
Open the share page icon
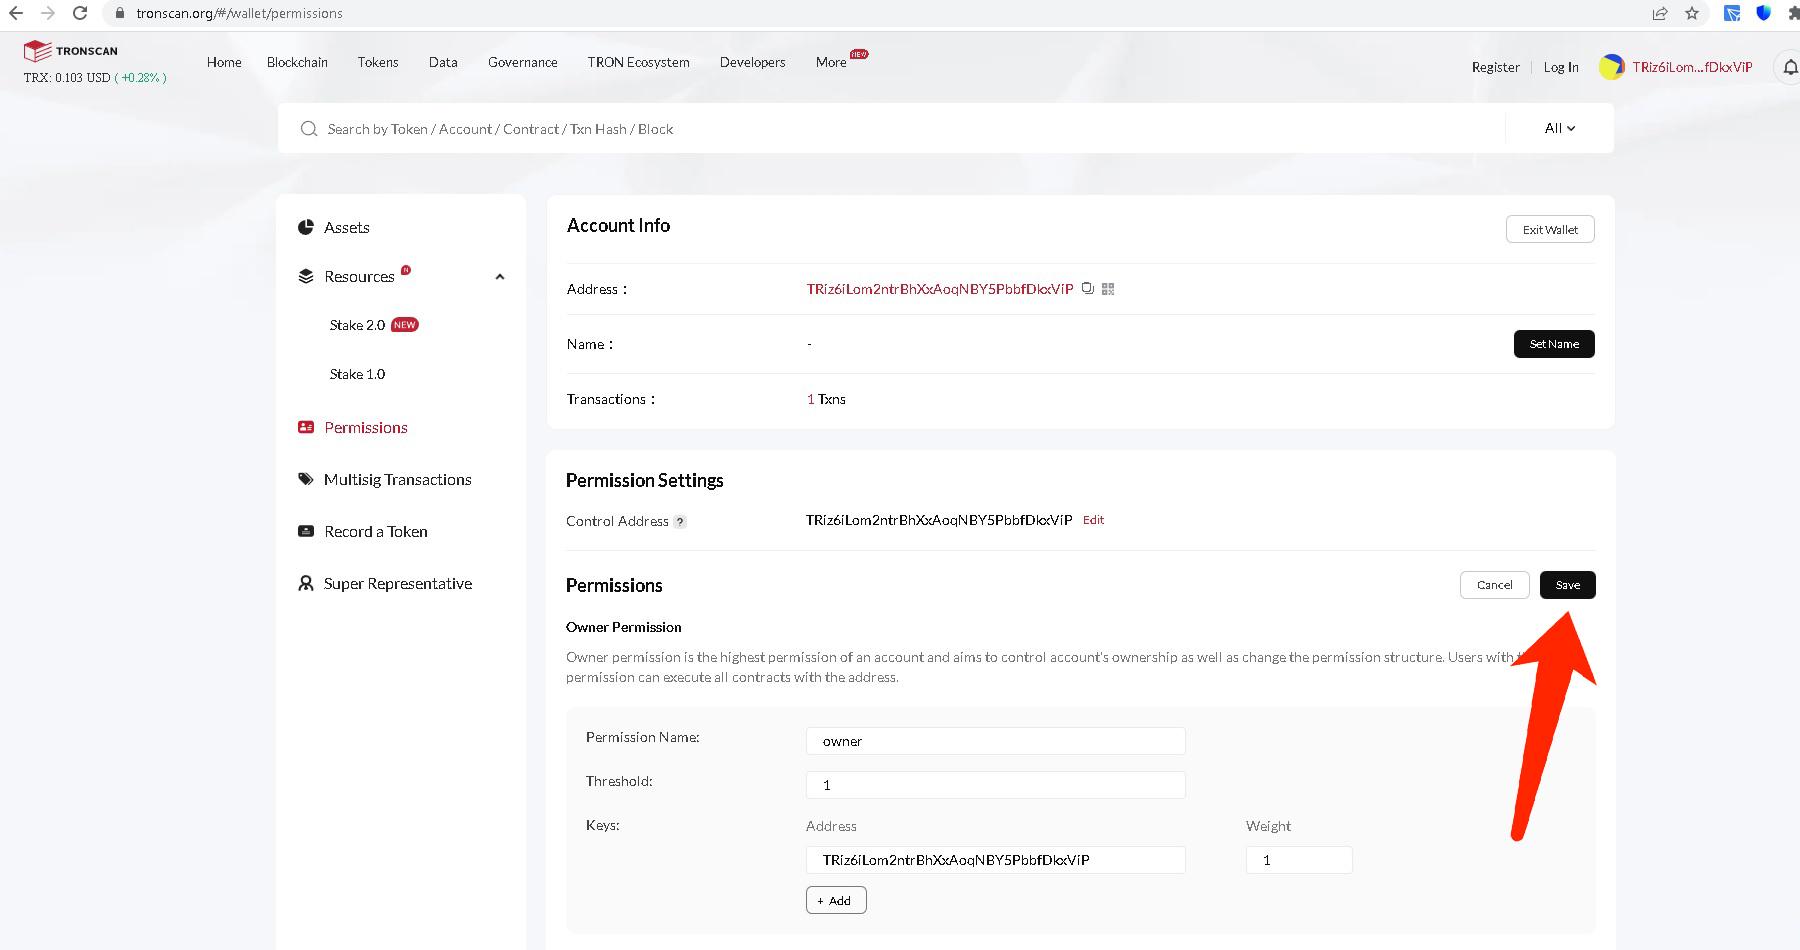[x=1660, y=13]
